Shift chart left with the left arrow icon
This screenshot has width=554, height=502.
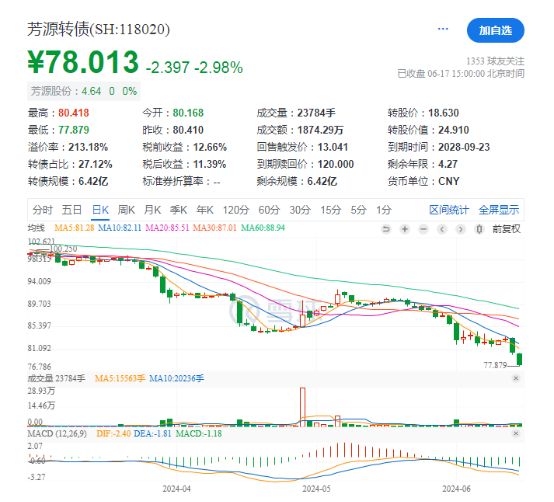click(x=442, y=229)
